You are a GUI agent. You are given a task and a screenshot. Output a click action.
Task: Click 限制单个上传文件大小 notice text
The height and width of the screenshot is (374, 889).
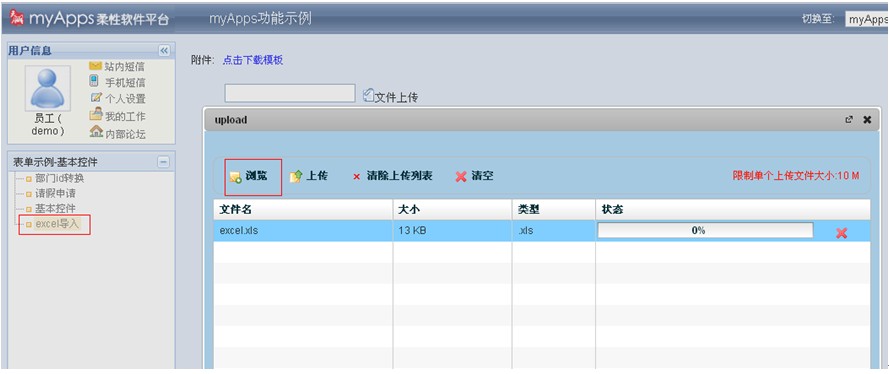[x=796, y=176]
